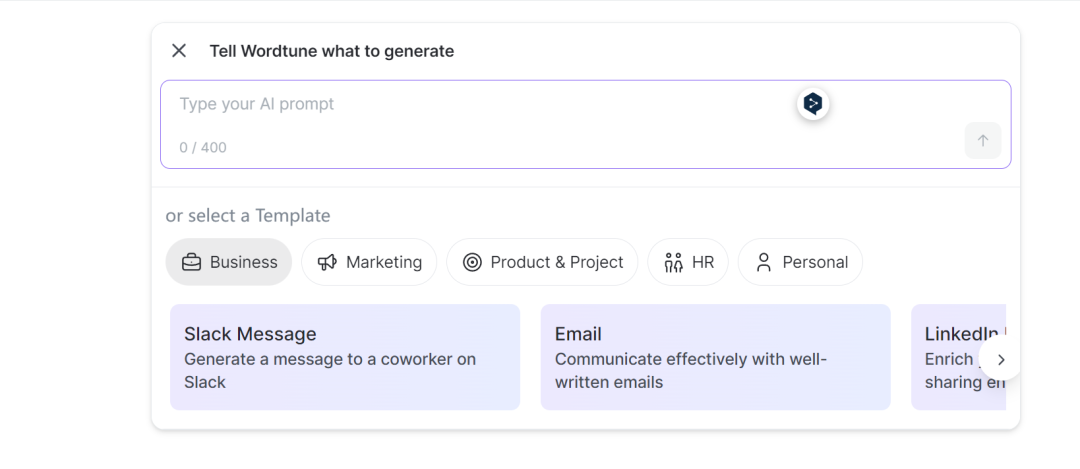
Task: Click the briefcase icon on Business
Action: coord(191,262)
